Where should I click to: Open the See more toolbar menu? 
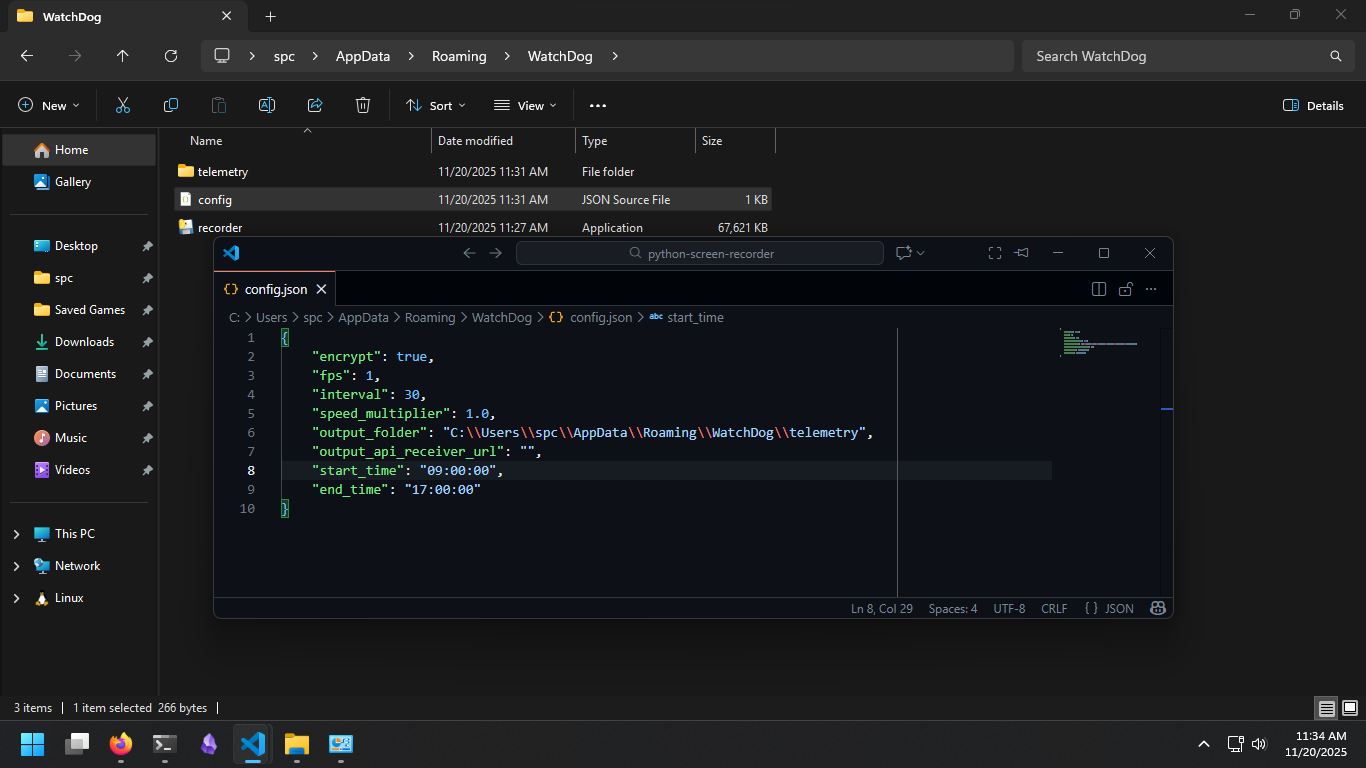tap(597, 105)
